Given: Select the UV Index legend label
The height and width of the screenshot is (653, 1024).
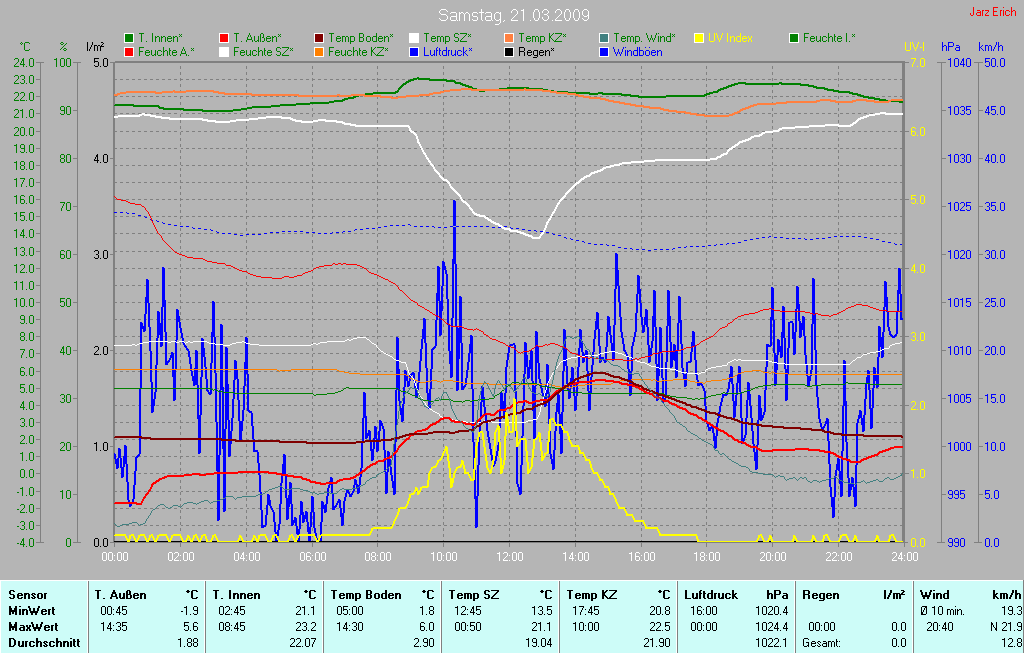Looking at the screenshot, I should [x=731, y=39].
